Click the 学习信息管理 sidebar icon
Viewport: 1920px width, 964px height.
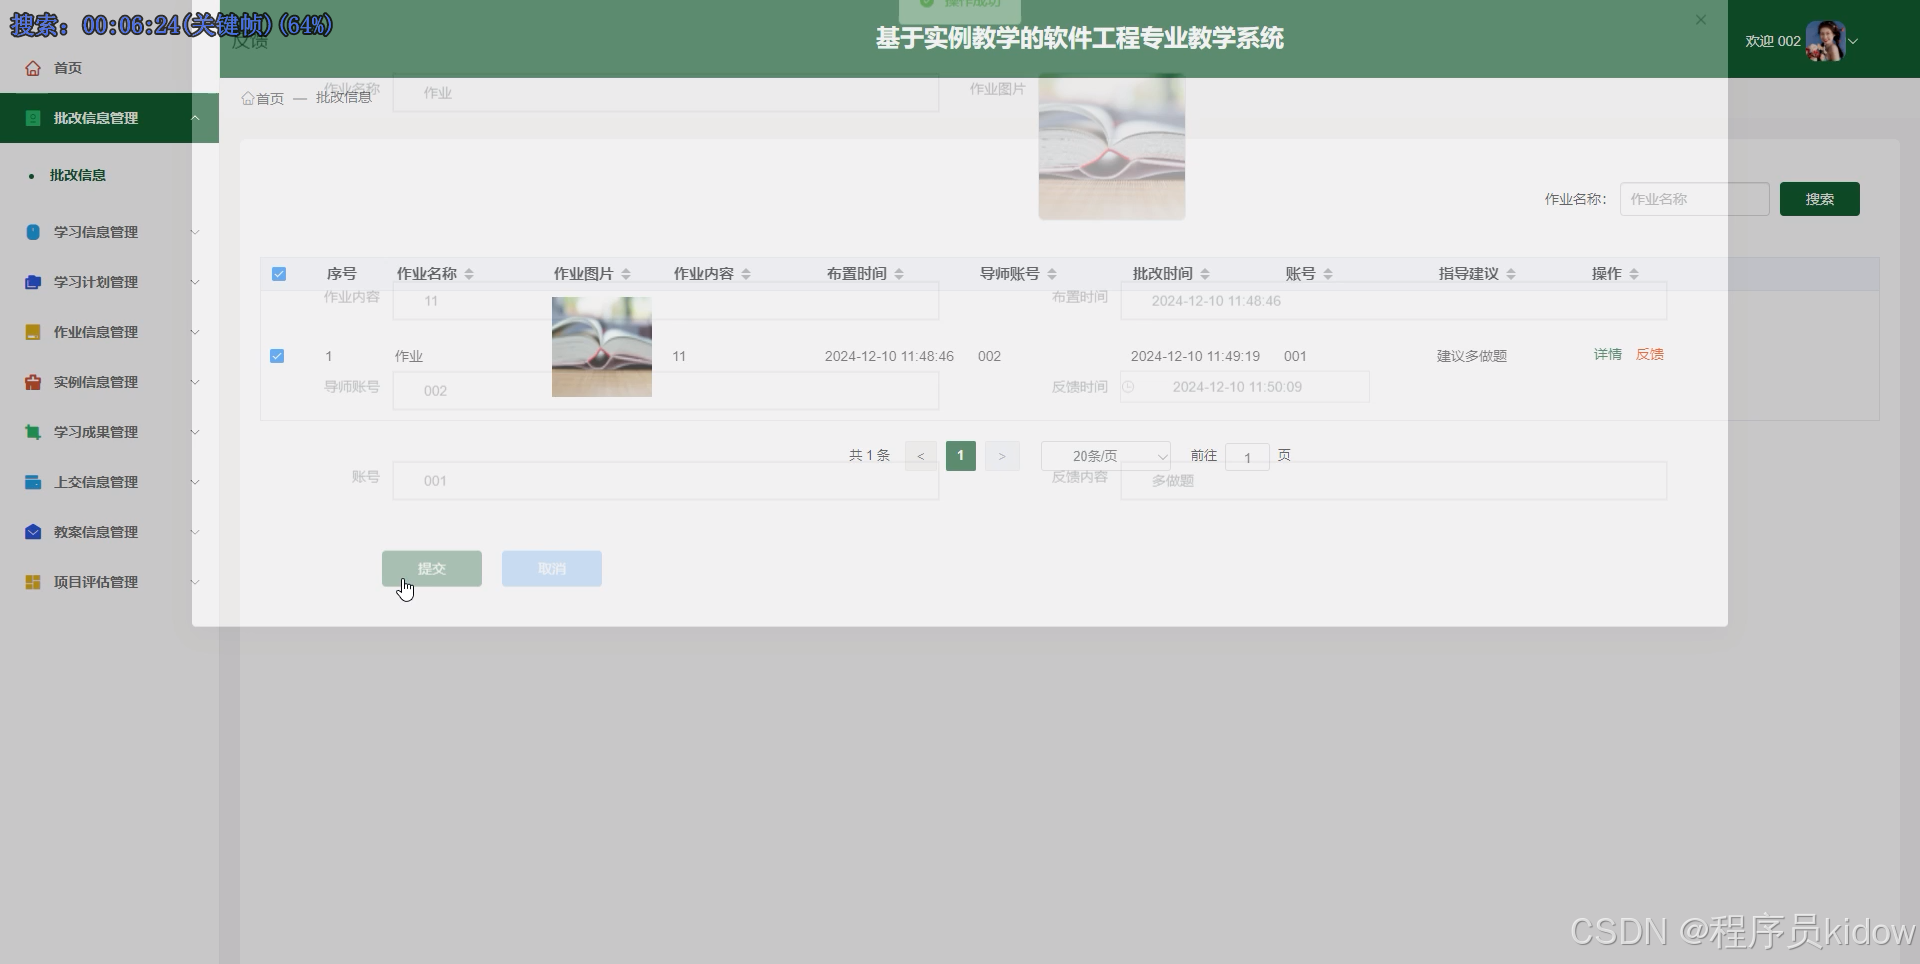click(x=33, y=232)
